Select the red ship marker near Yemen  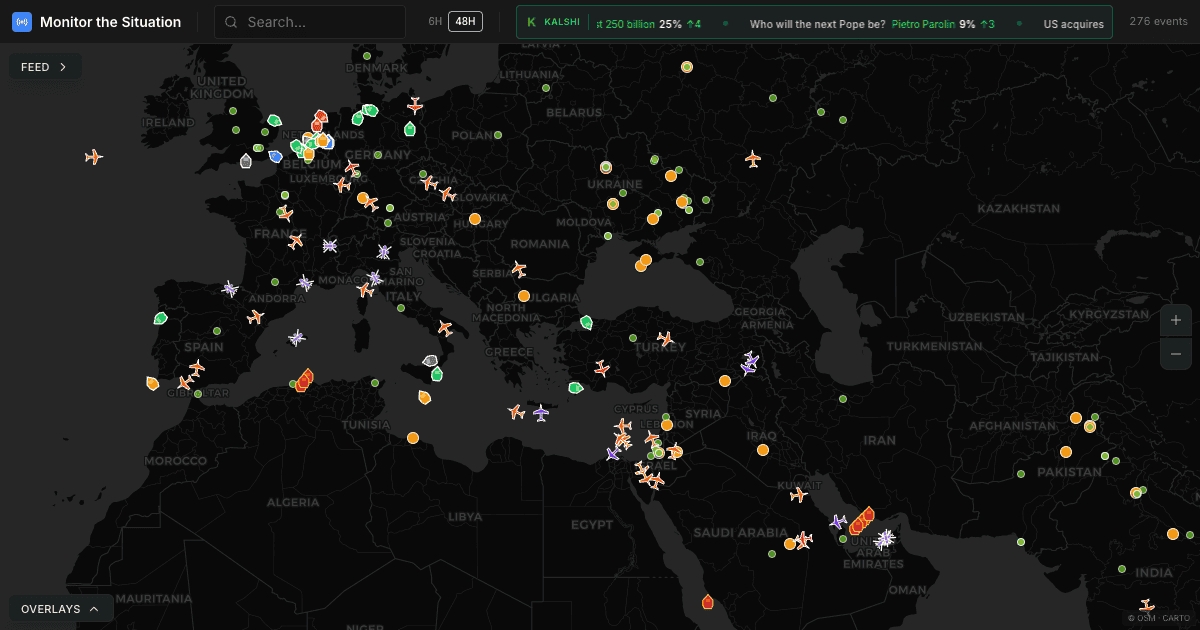[x=708, y=602]
